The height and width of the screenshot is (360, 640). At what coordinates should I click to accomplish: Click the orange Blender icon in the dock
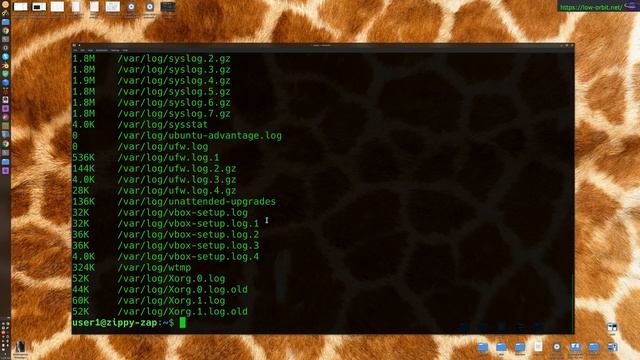(x=5, y=65)
